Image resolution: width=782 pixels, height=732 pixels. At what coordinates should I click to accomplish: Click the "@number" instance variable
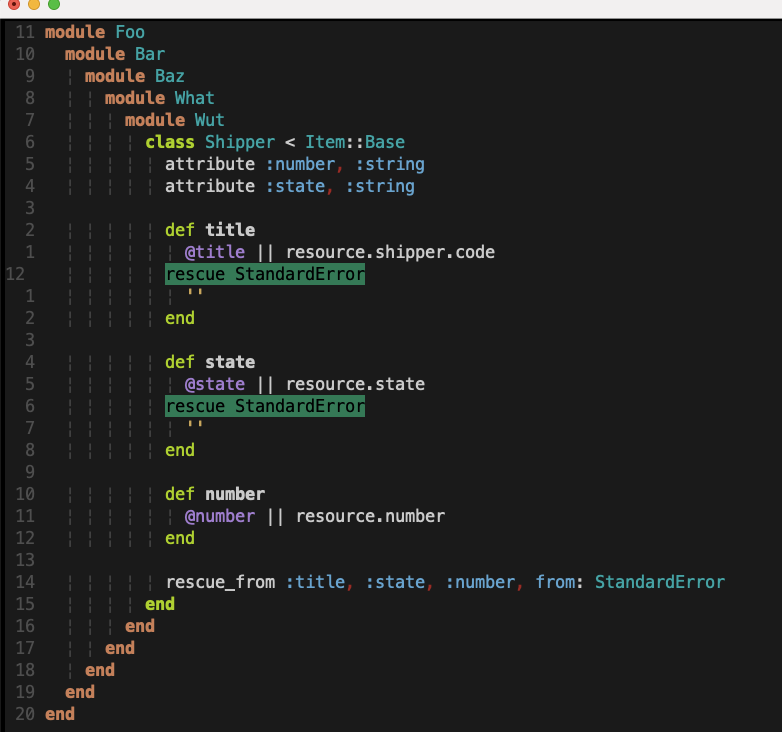pos(220,516)
